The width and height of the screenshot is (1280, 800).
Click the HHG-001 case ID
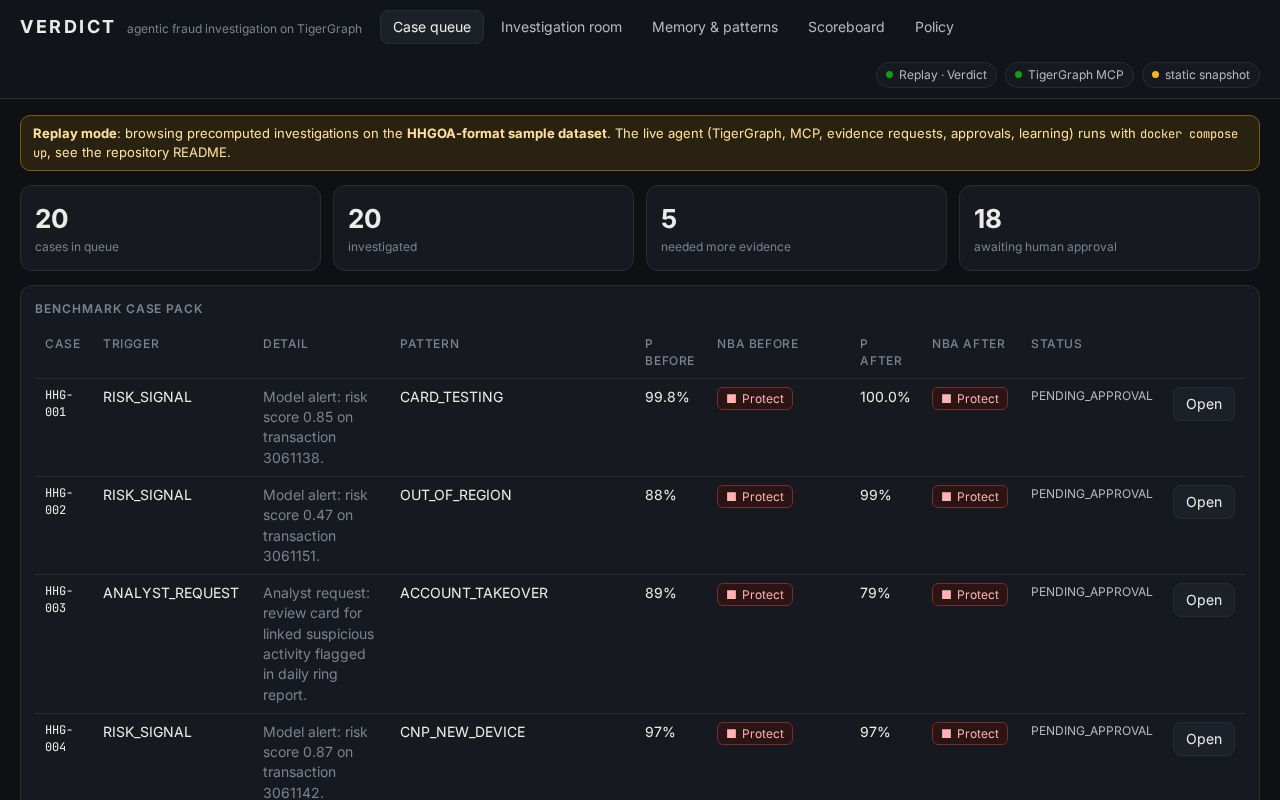pos(59,404)
